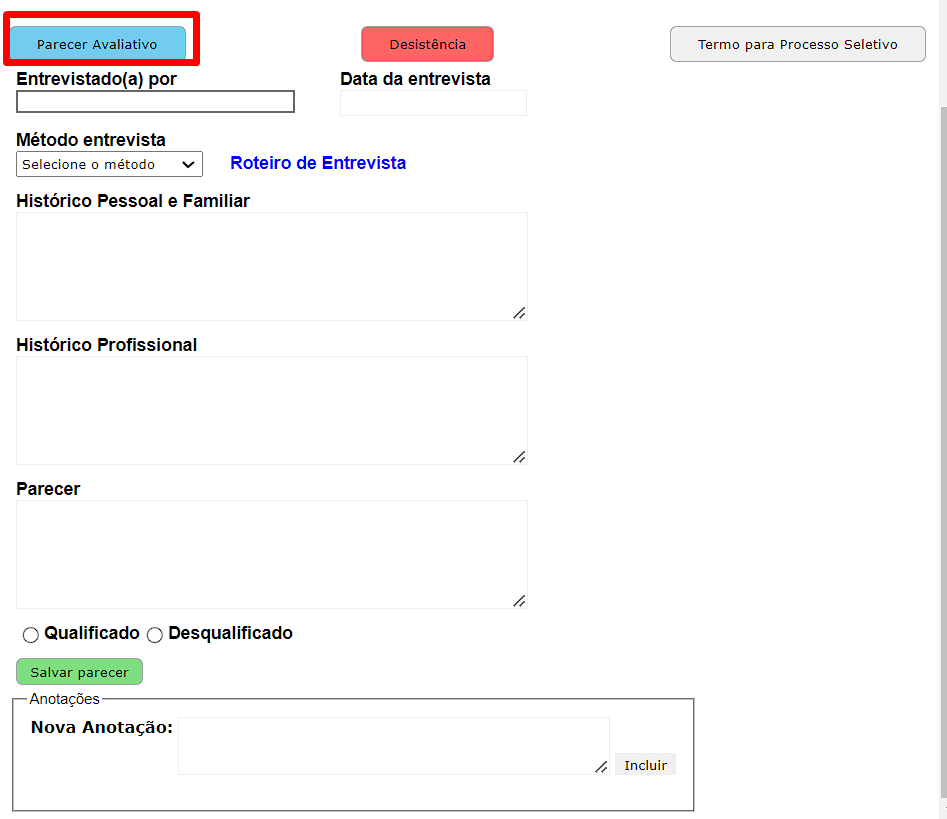
Task: Click inside the Histórico Profissional textarea
Action: (x=271, y=410)
